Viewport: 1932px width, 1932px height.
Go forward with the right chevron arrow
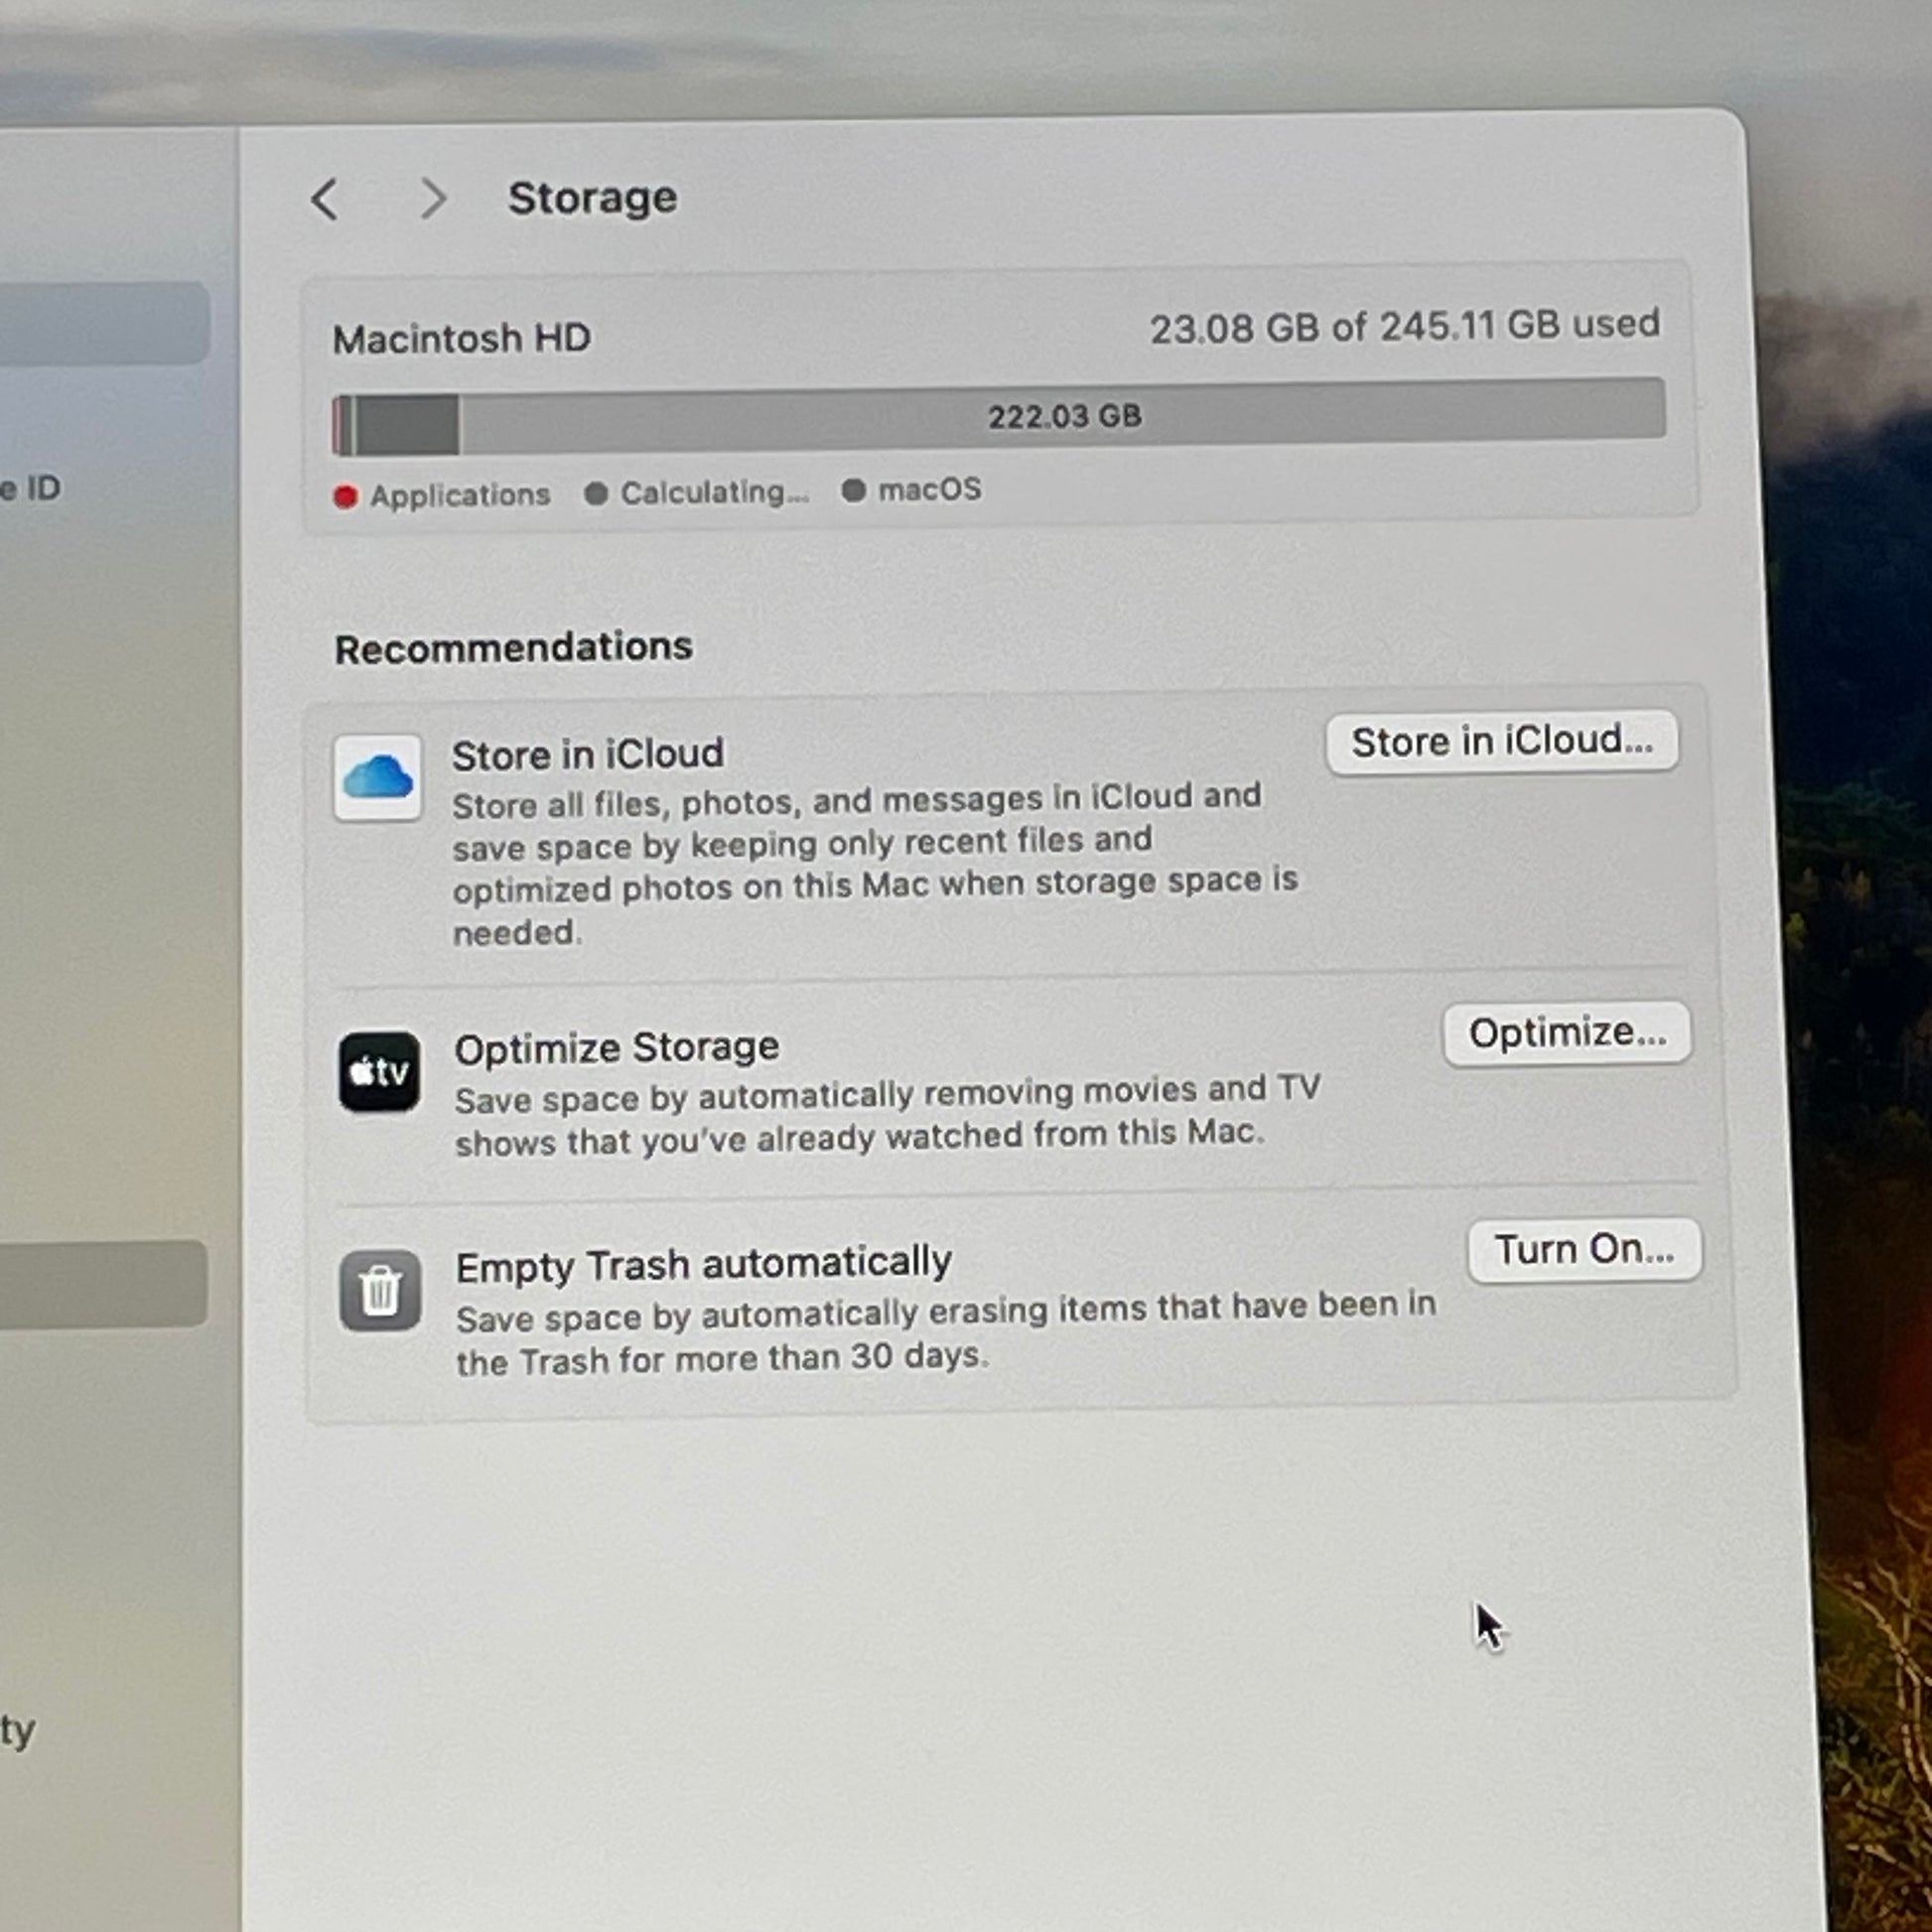(433, 198)
